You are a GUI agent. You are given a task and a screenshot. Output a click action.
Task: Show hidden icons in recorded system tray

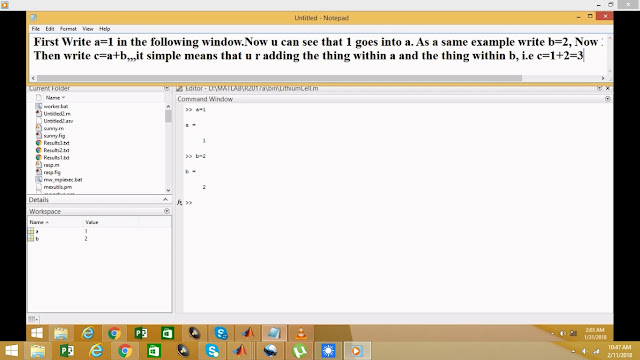click(552, 333)
